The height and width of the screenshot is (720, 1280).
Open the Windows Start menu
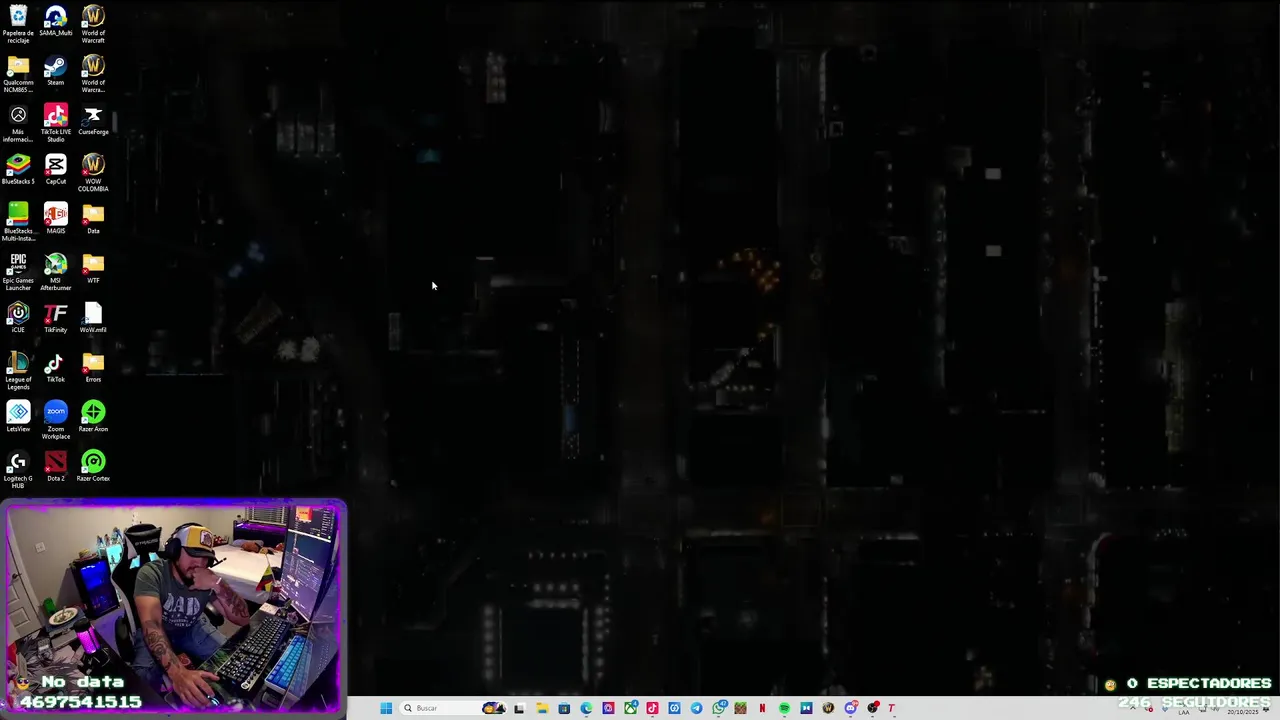(386, 708)
